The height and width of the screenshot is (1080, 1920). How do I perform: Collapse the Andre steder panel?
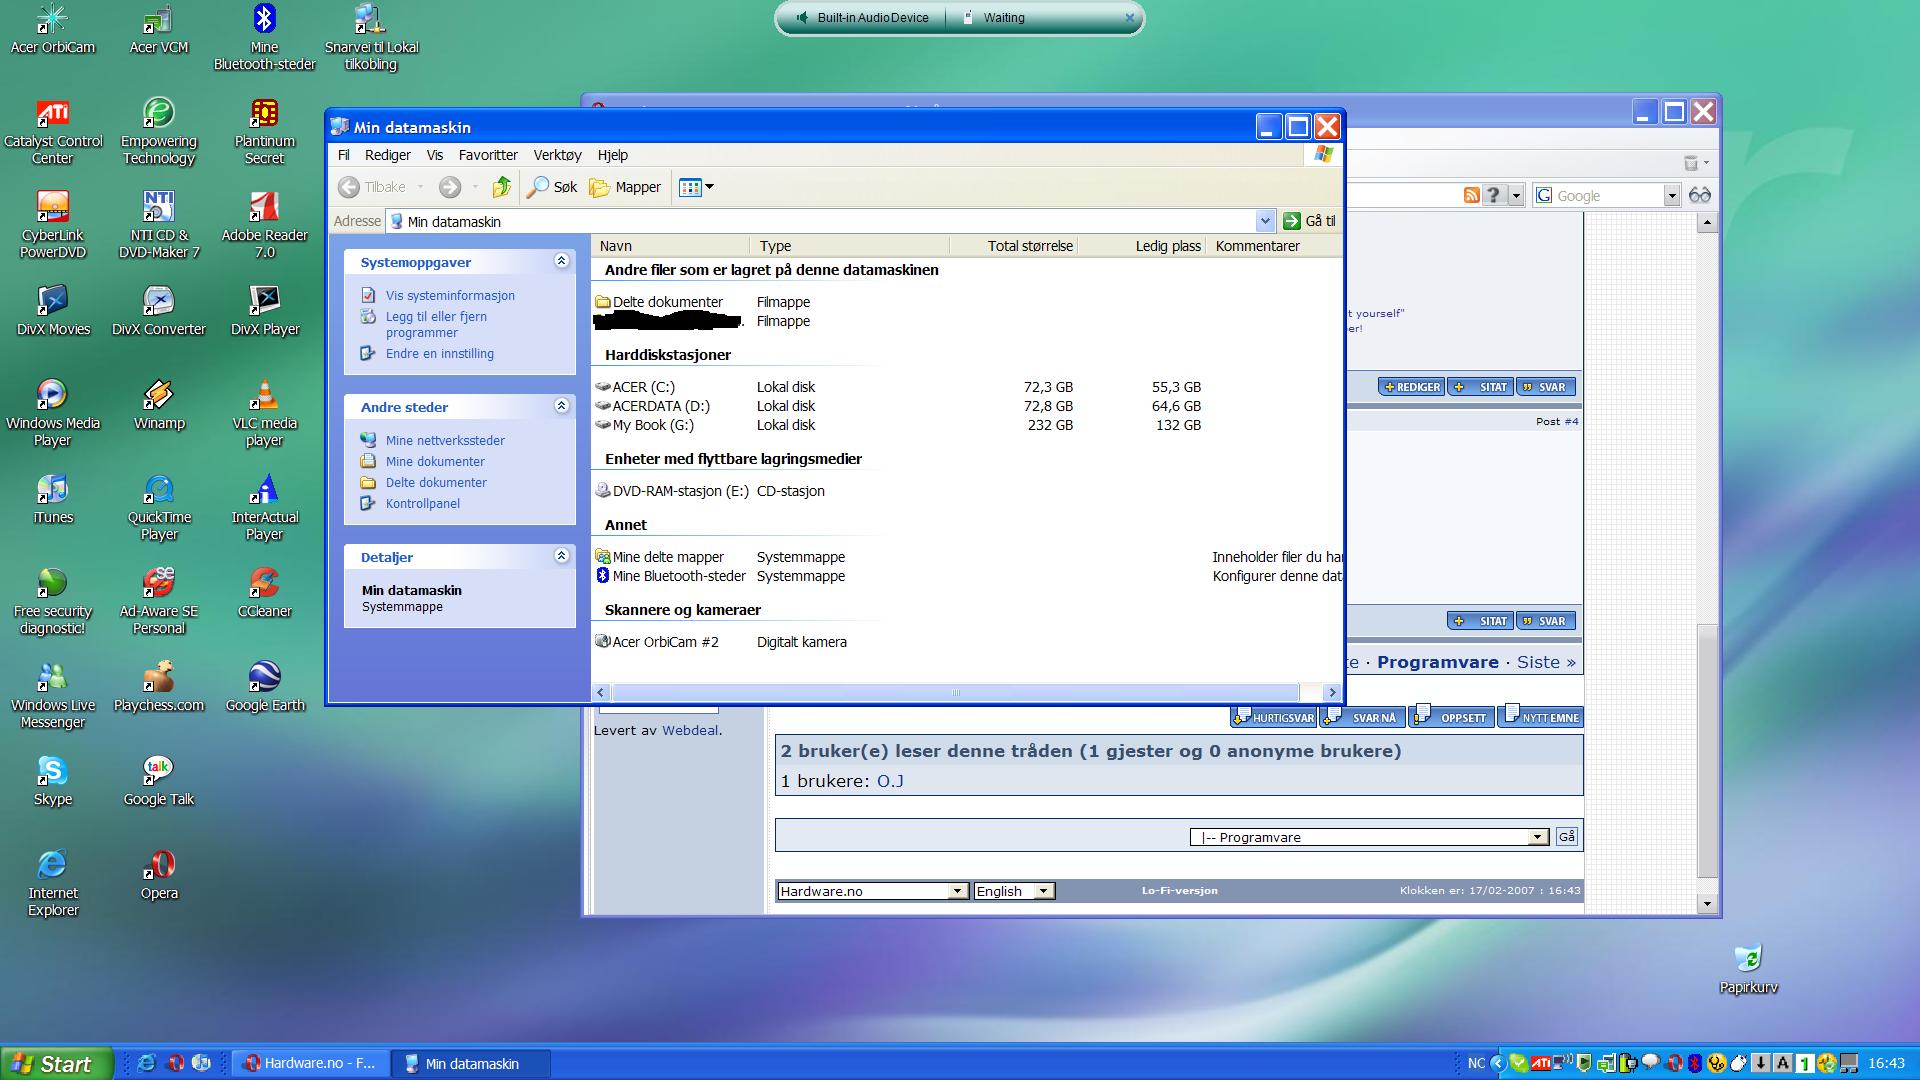pyautogui.click(x=561, y=406)
